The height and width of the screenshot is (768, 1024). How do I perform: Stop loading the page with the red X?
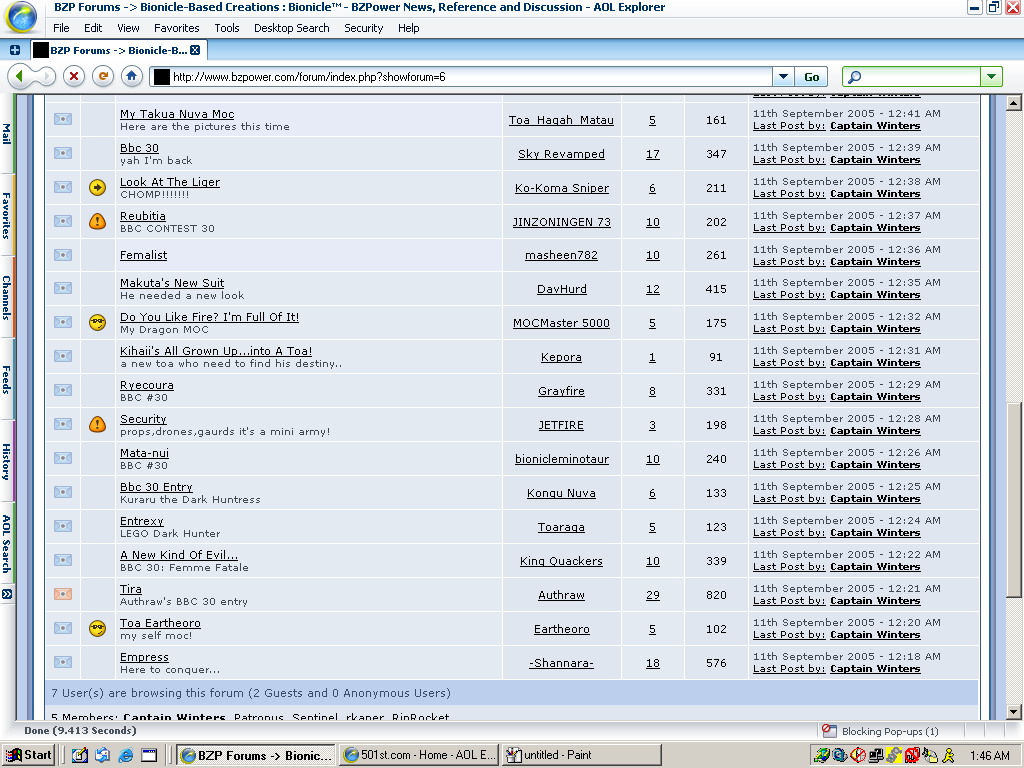click(x=73, y=76)
